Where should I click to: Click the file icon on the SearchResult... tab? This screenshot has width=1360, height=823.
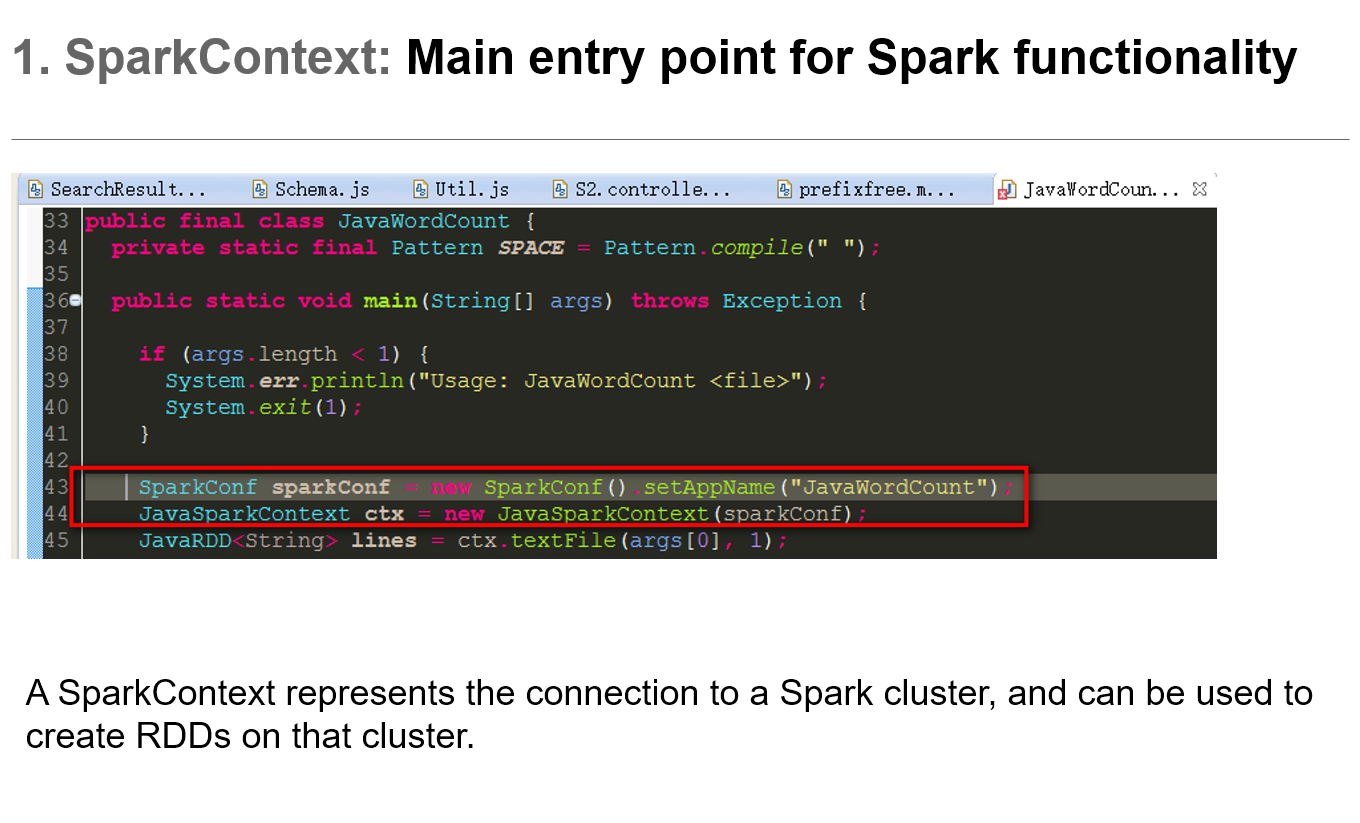[x=36, y=189]
